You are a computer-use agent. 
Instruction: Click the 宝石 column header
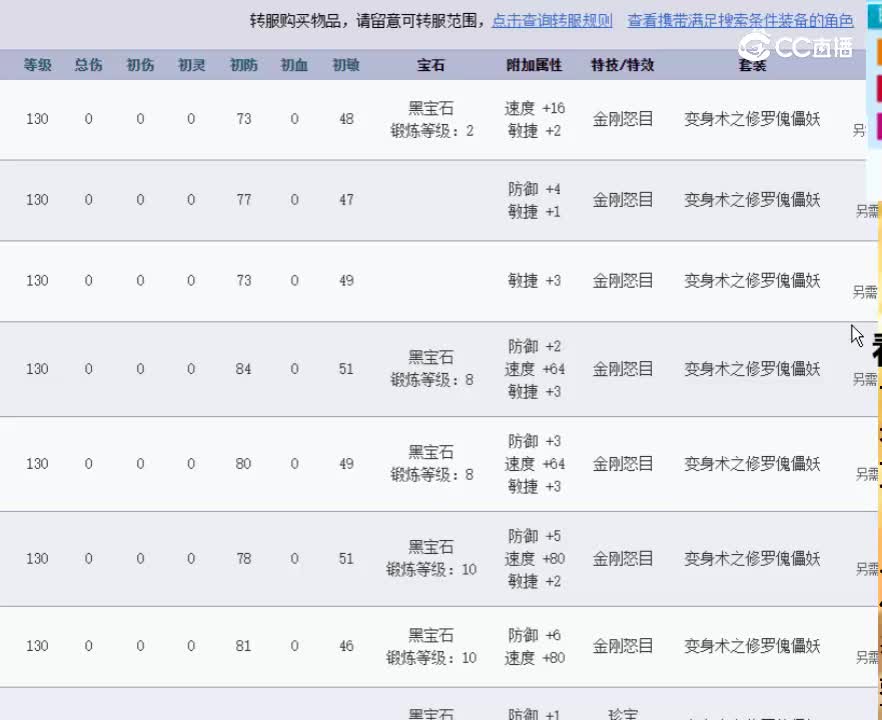pos(431,65)
